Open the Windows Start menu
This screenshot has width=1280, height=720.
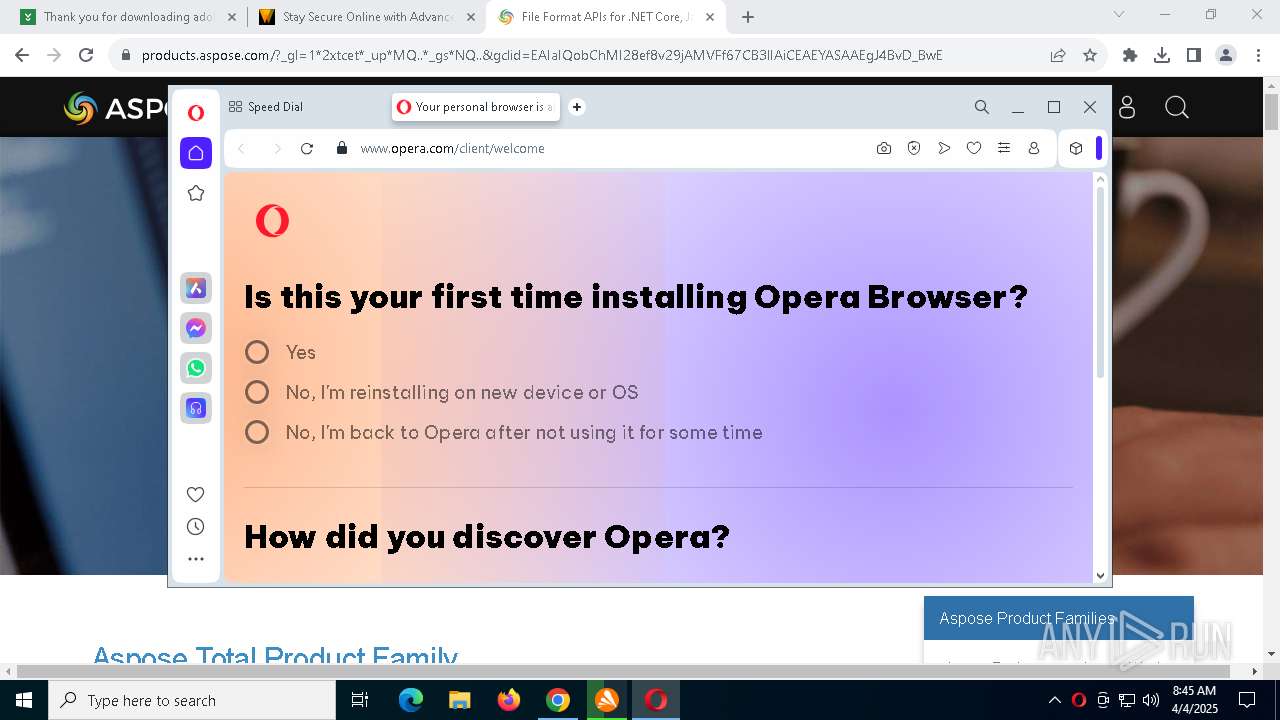pos(24,700)
